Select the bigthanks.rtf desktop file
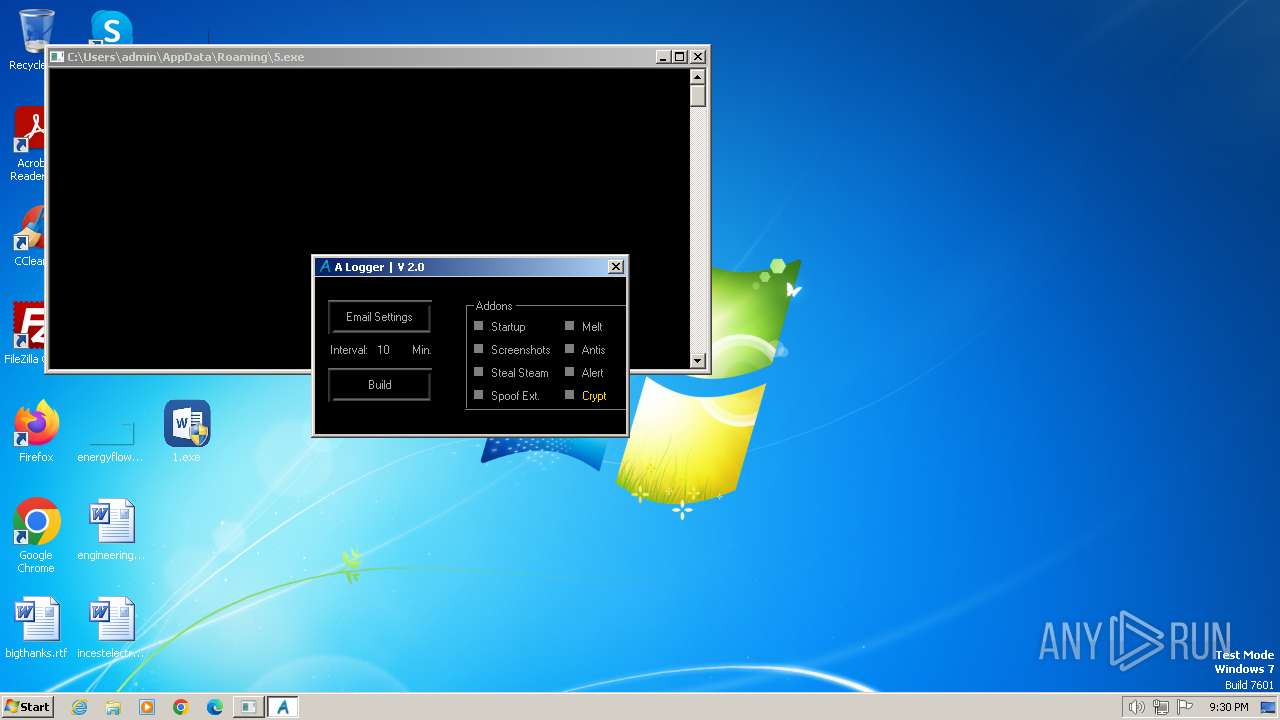The height and width of the screenshot is (720, 1280). pyautogui.click(x=36, y=628)
